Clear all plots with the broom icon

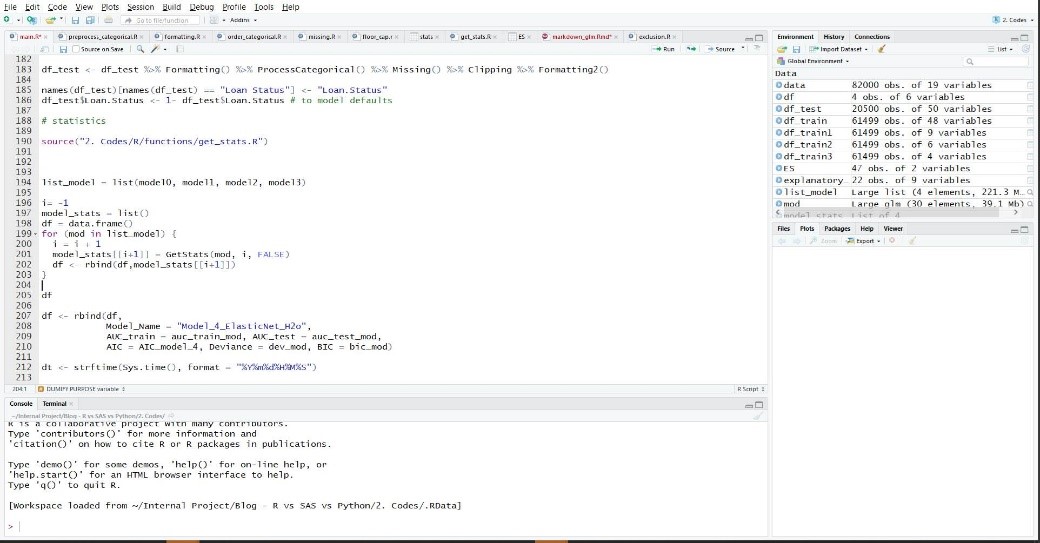pyautogui.click(x=912, y=241)
